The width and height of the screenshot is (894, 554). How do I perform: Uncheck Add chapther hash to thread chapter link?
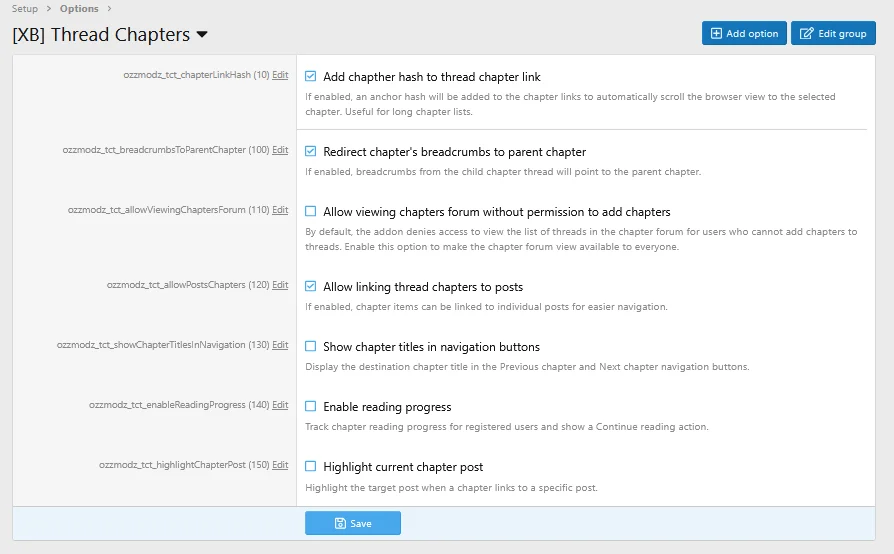coord(310,76)
